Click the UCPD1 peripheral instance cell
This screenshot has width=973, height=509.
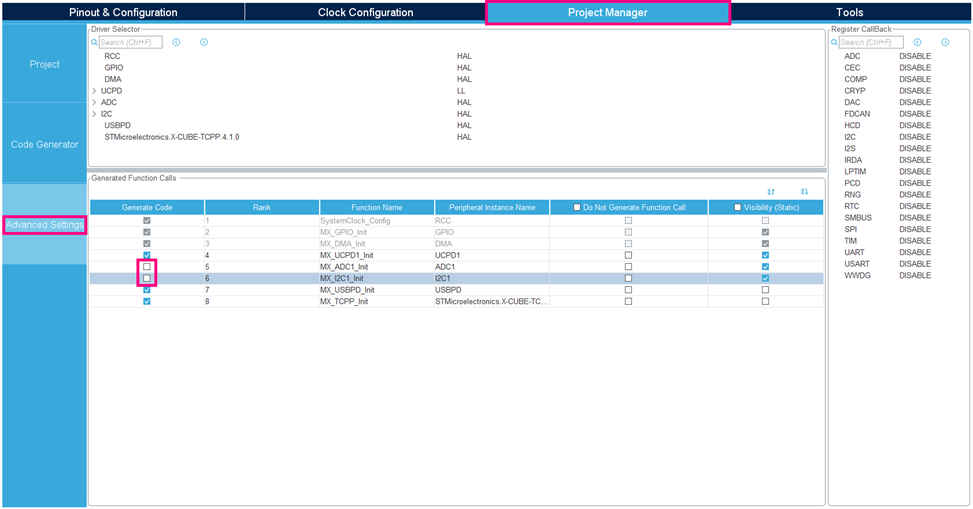coord(492,255)
